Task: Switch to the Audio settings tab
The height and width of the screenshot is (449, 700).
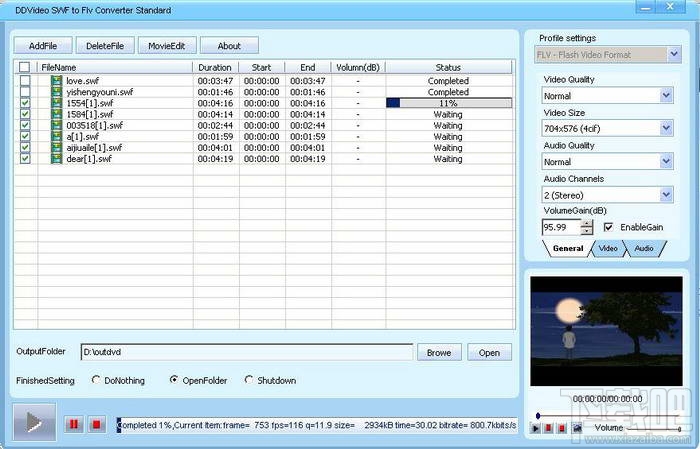Action: pyautogui.click(x=644, y=249)
